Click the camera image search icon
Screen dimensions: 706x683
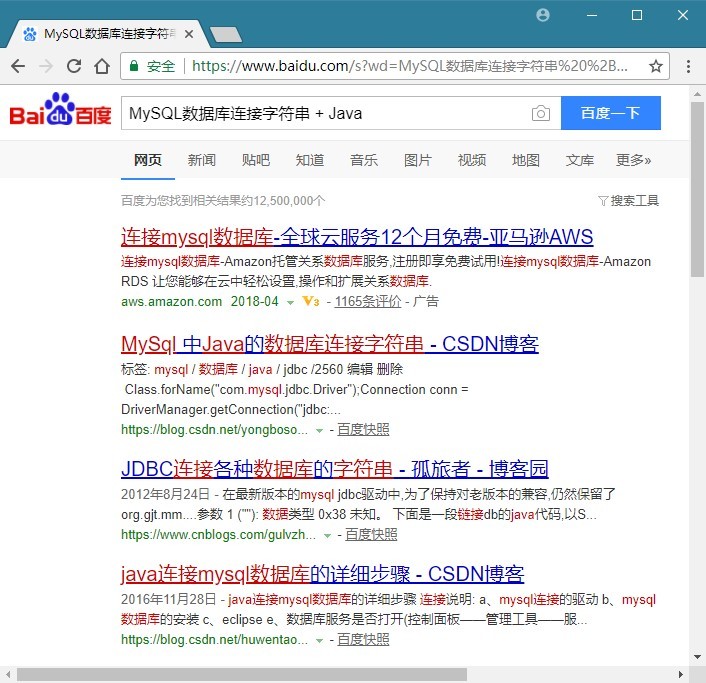pos(540,114)
